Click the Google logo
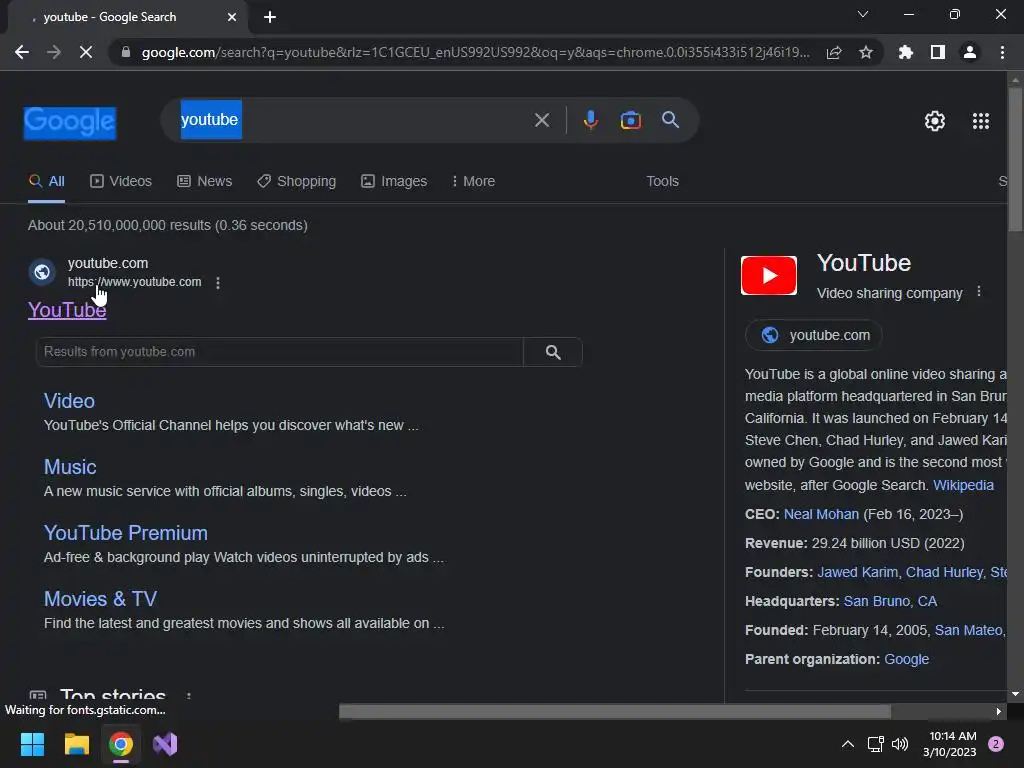1024x768 pixels. point(70,122)
